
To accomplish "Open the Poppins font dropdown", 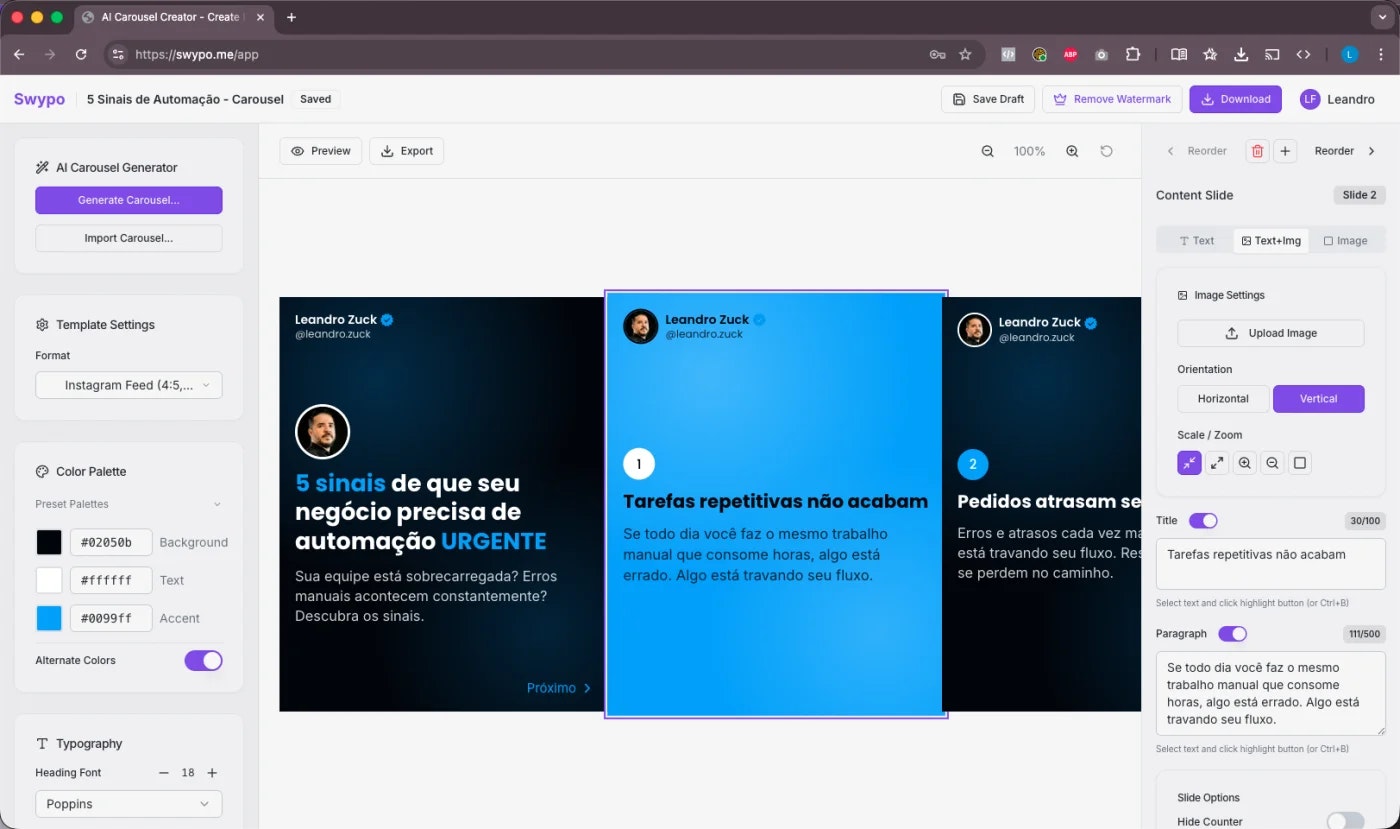I will [128, 803].
